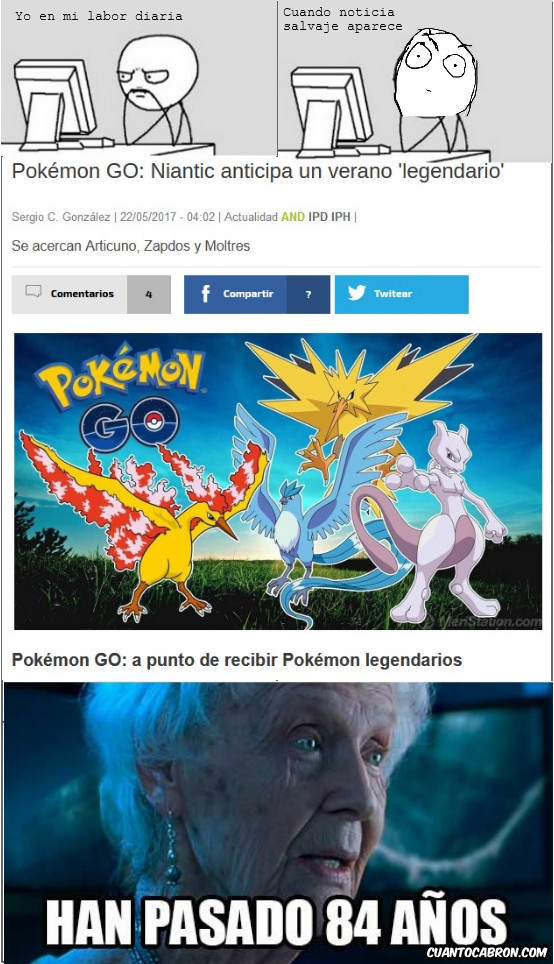This screenshot has width=554, height=964.
Task: Open the Niantic 'legendario' headline
Action: pyautogui.click(x=258, y=172)
